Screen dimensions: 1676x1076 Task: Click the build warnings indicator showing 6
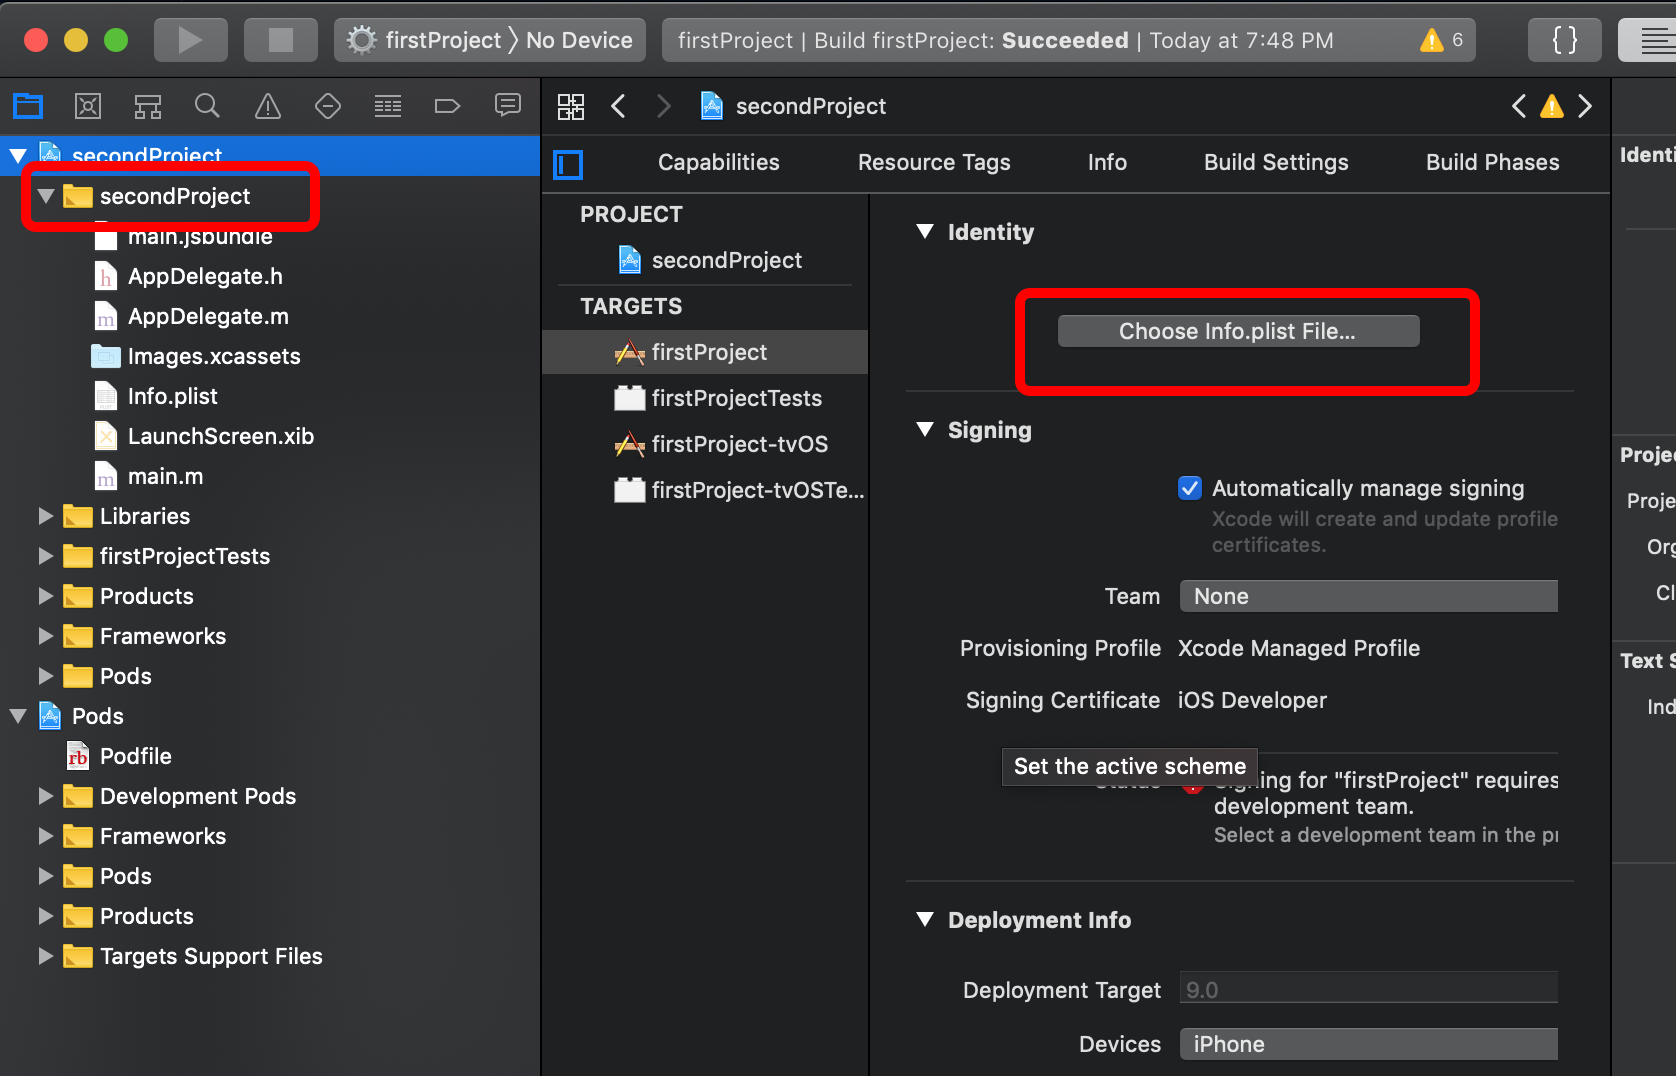click(x=1441, y=40)
